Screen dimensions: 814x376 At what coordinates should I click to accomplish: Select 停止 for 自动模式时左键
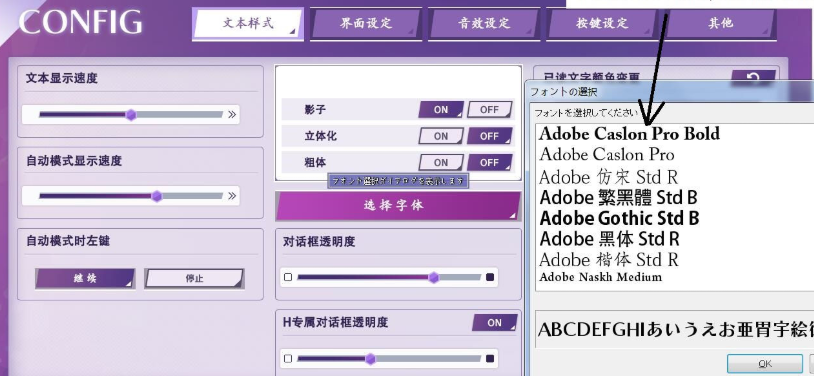pyautogui.click(x=194, y=278)
